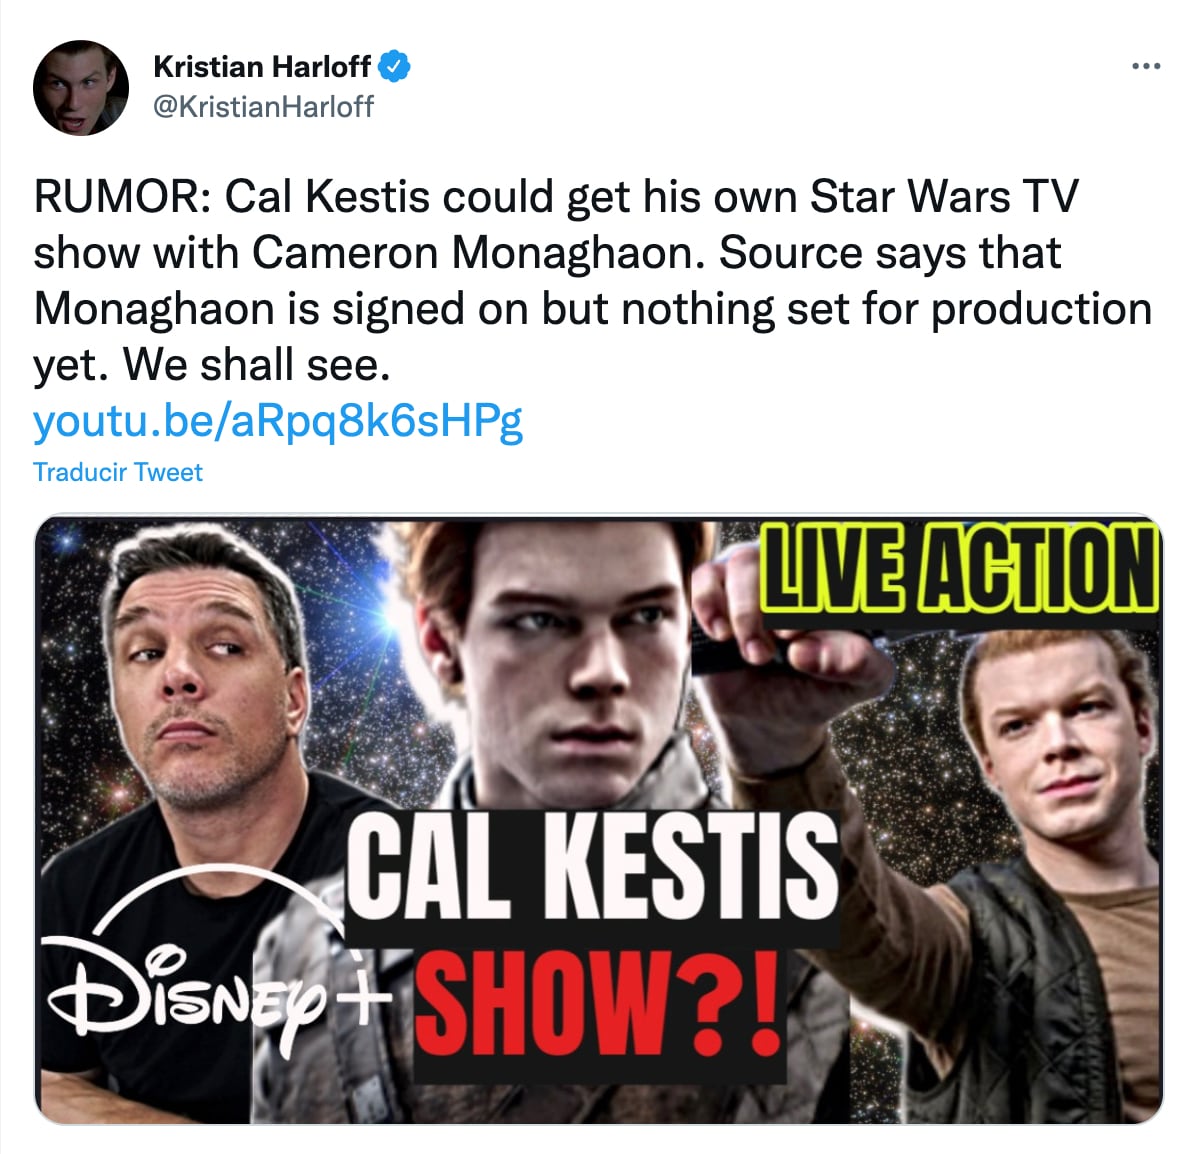
Task: Open the Cal Kestis video preview card
Action: tap(598, 820)
